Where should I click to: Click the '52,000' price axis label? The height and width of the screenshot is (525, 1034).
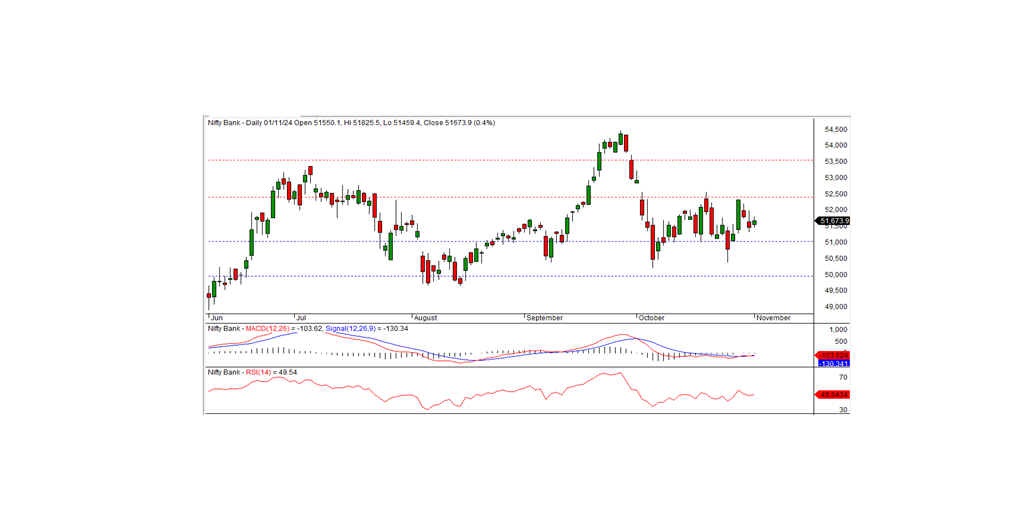click(x=836, y=210)
